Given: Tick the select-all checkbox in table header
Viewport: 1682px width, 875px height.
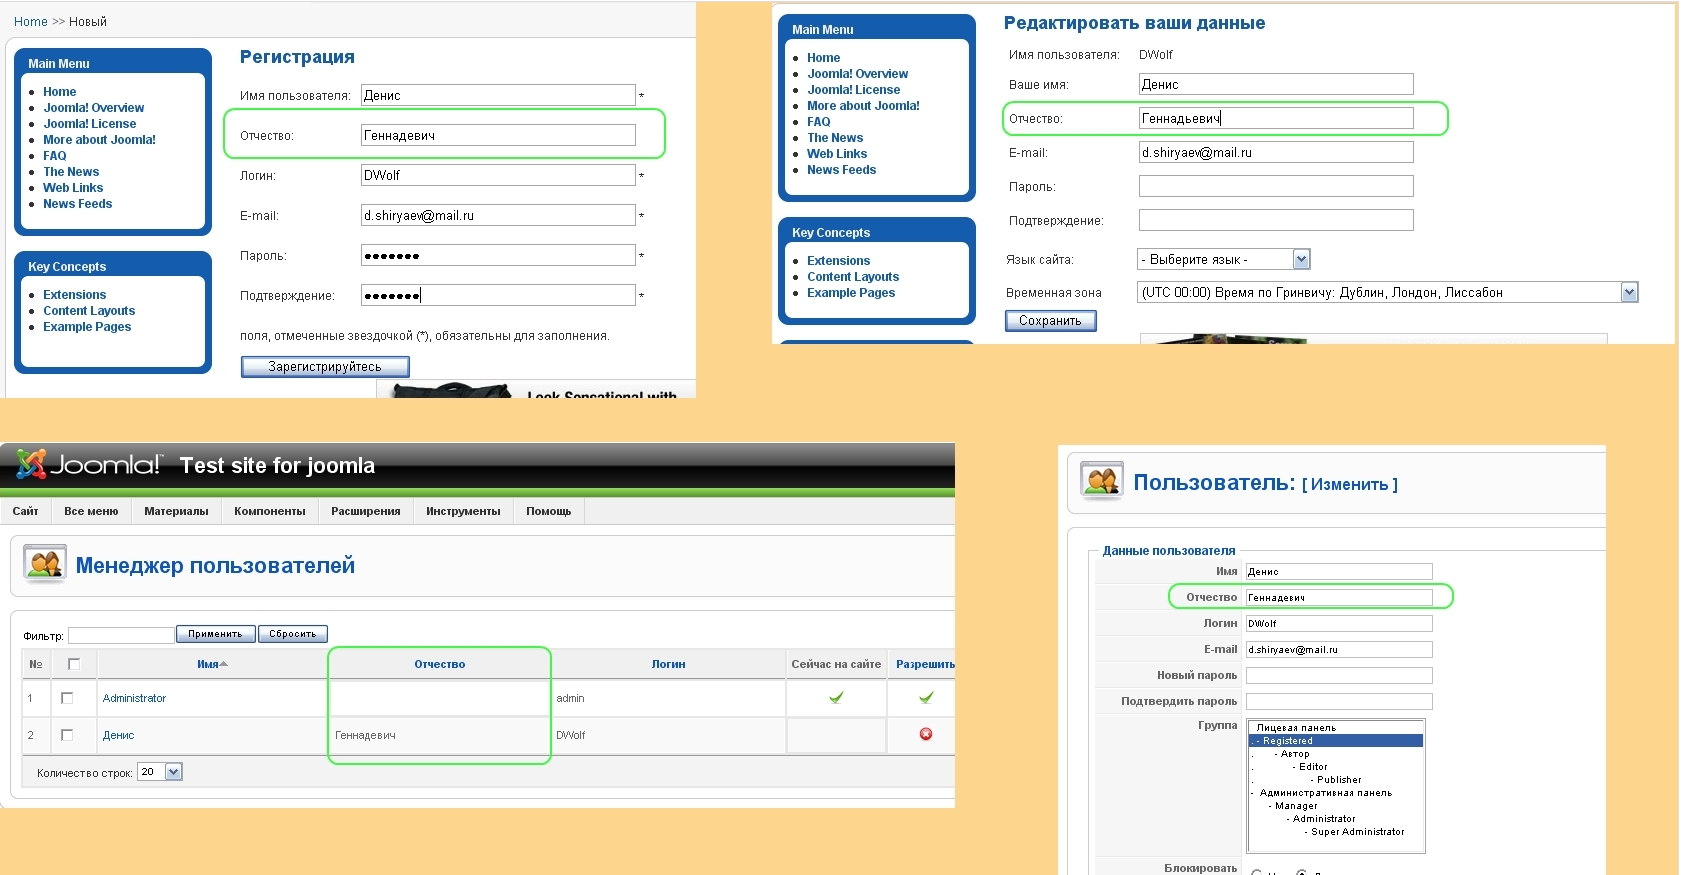Looking at the screenshot, I should pos(73,664).
